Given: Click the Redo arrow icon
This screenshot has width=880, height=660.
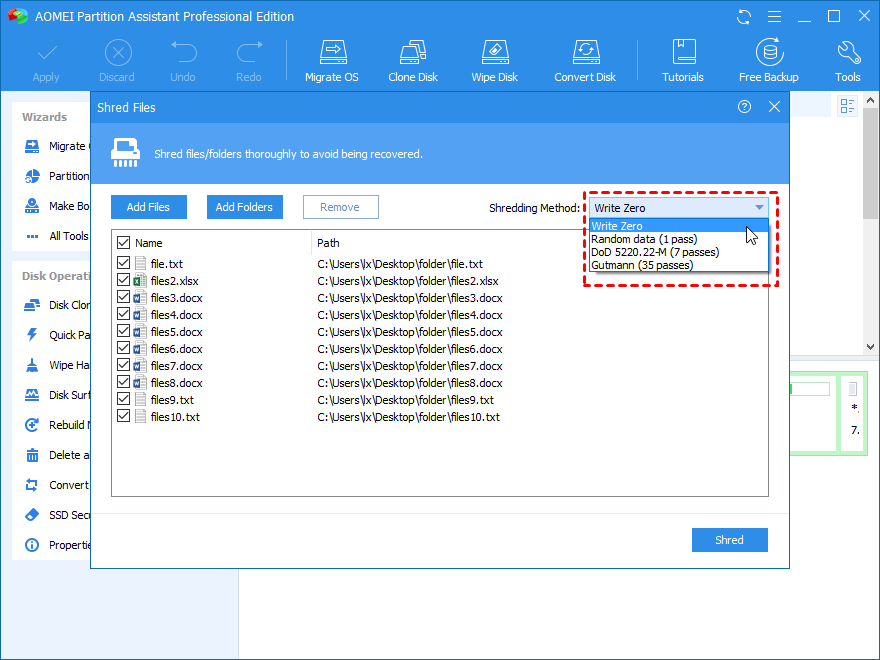Looking at the screenshot, I should [249, 52].
